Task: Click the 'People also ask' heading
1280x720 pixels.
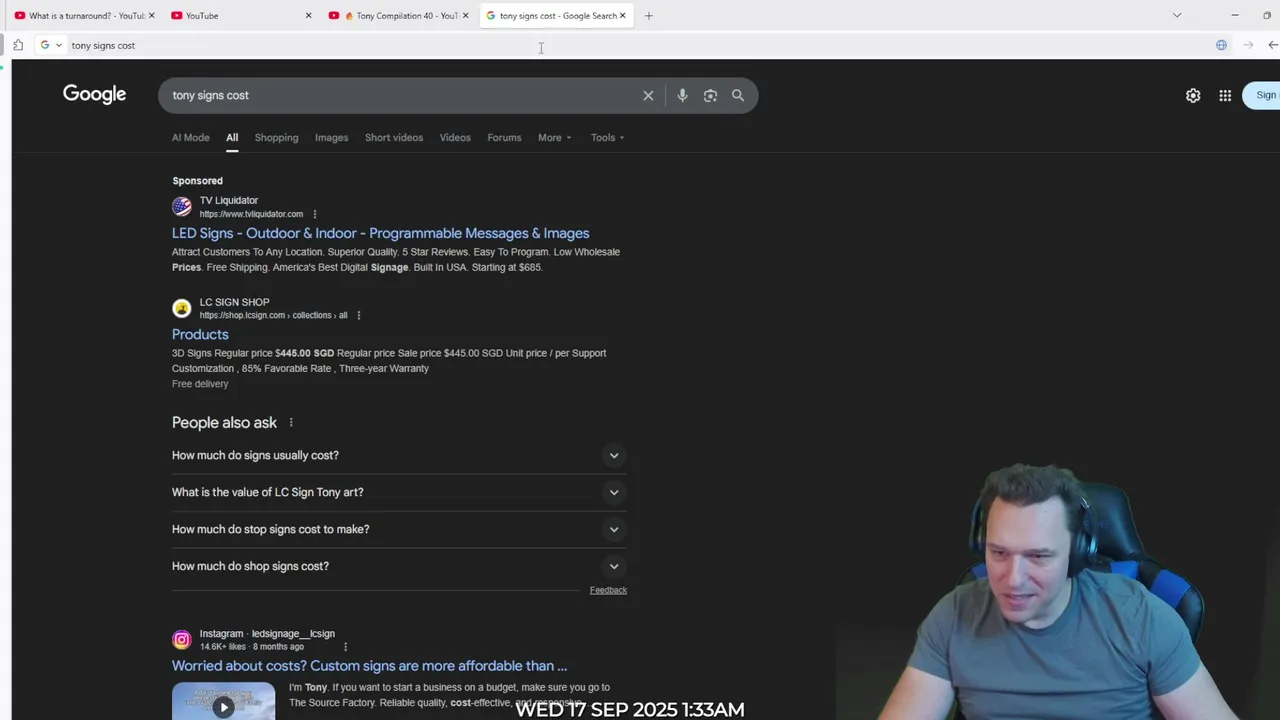Action: point(224,423)
